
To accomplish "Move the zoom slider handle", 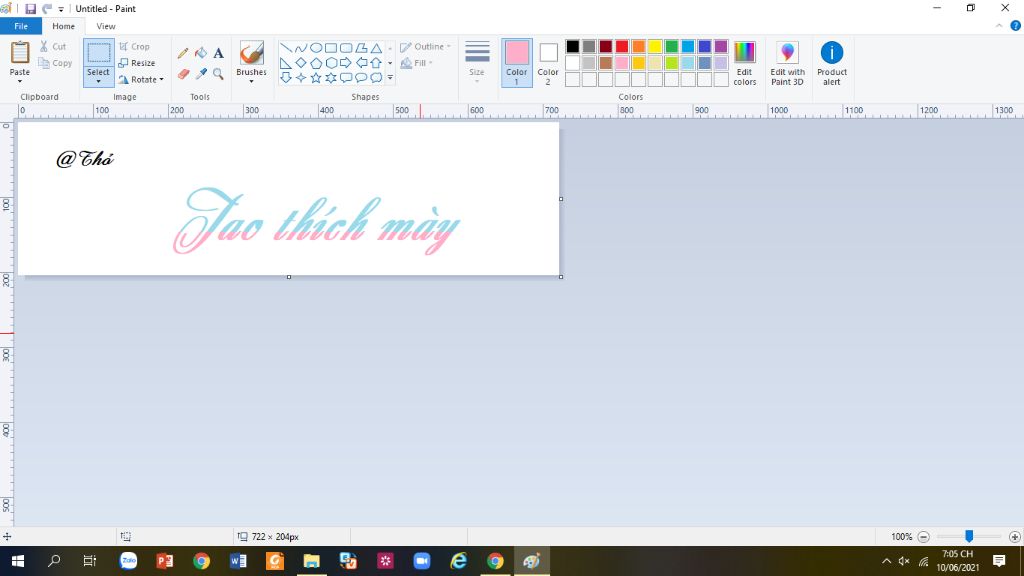I will [x=969, y=536].
